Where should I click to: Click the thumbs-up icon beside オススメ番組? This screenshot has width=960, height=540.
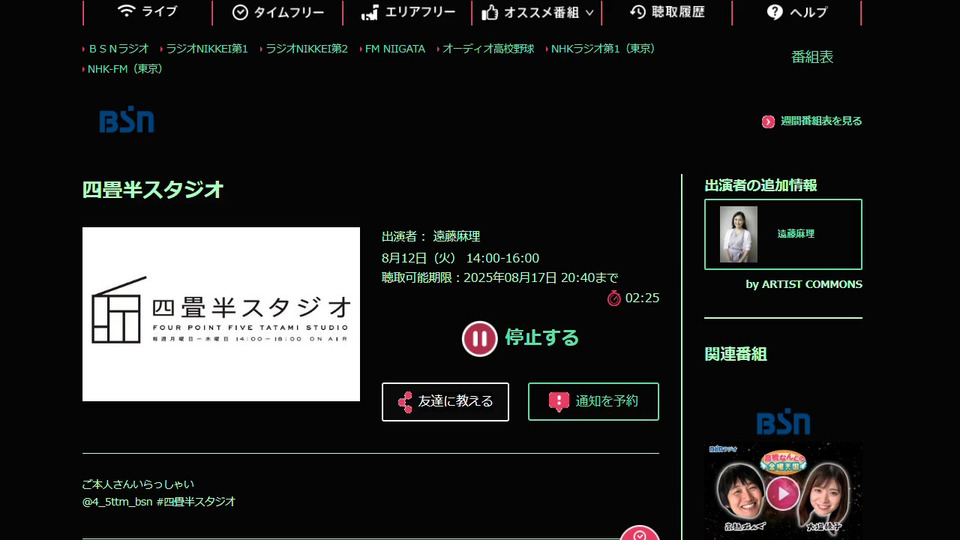pos(490,12)
